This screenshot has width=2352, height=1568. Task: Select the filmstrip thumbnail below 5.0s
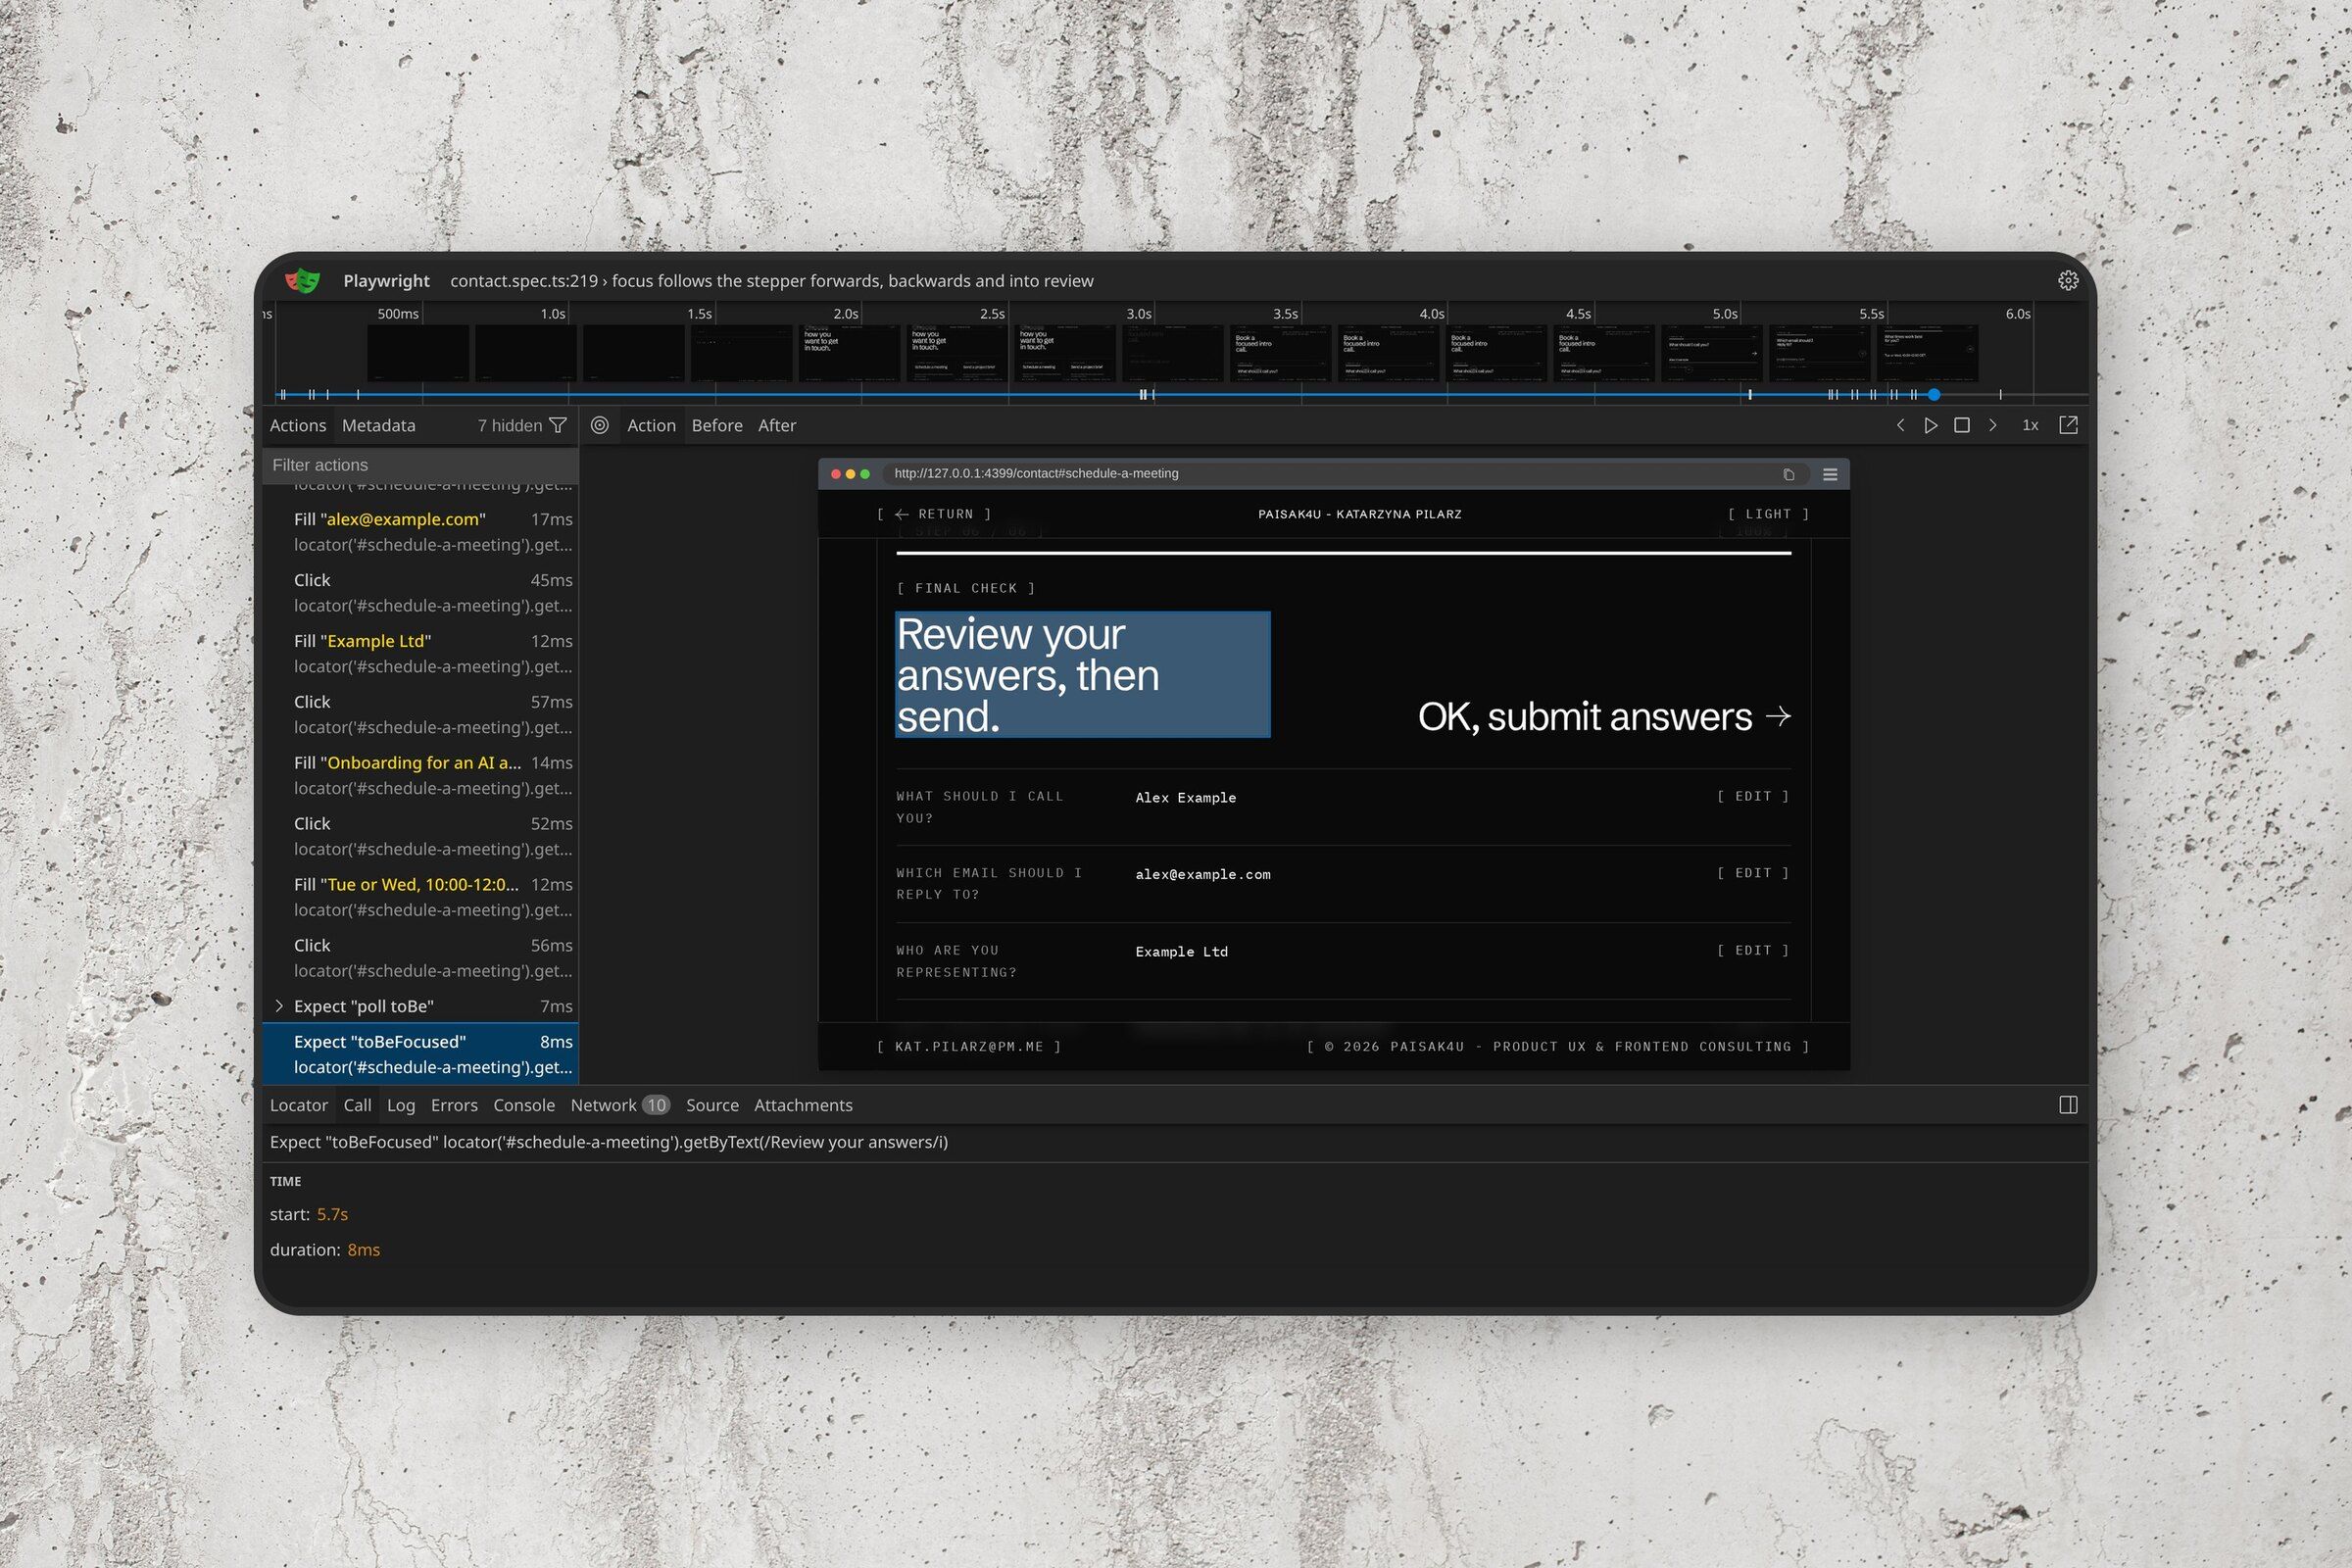click(x=1711, y=353)
